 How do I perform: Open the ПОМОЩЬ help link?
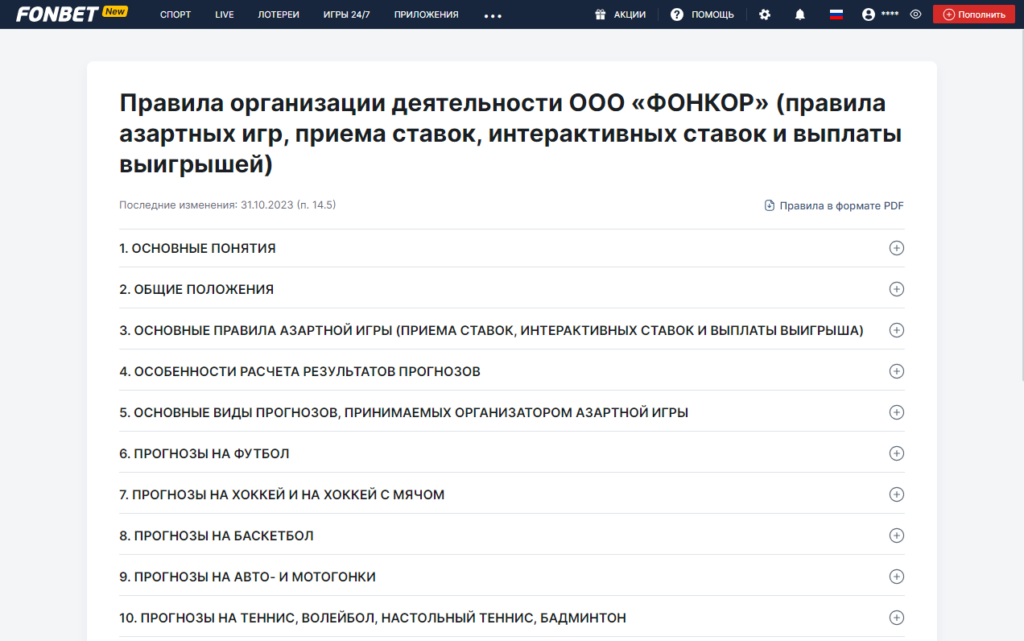(712, 14)
